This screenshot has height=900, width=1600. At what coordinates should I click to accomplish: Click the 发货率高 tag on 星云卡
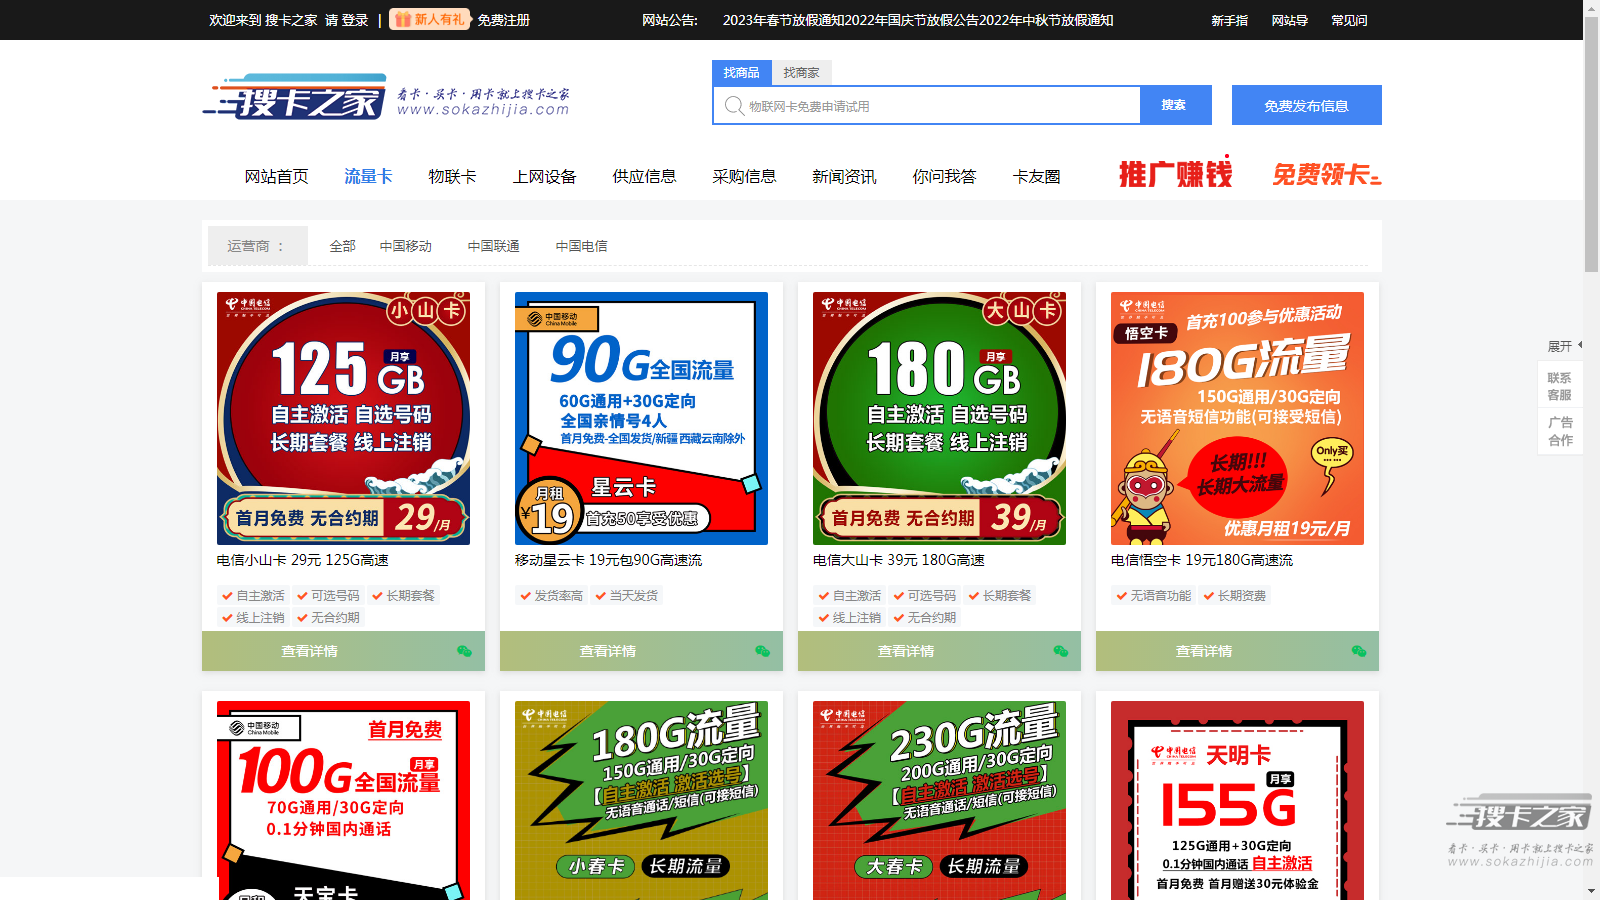coord(551,595)
